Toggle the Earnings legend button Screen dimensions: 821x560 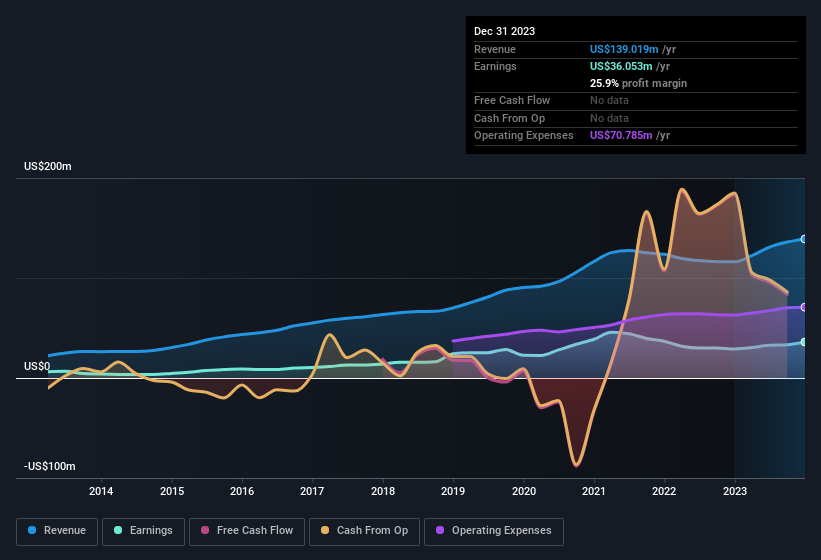point(143,531)
